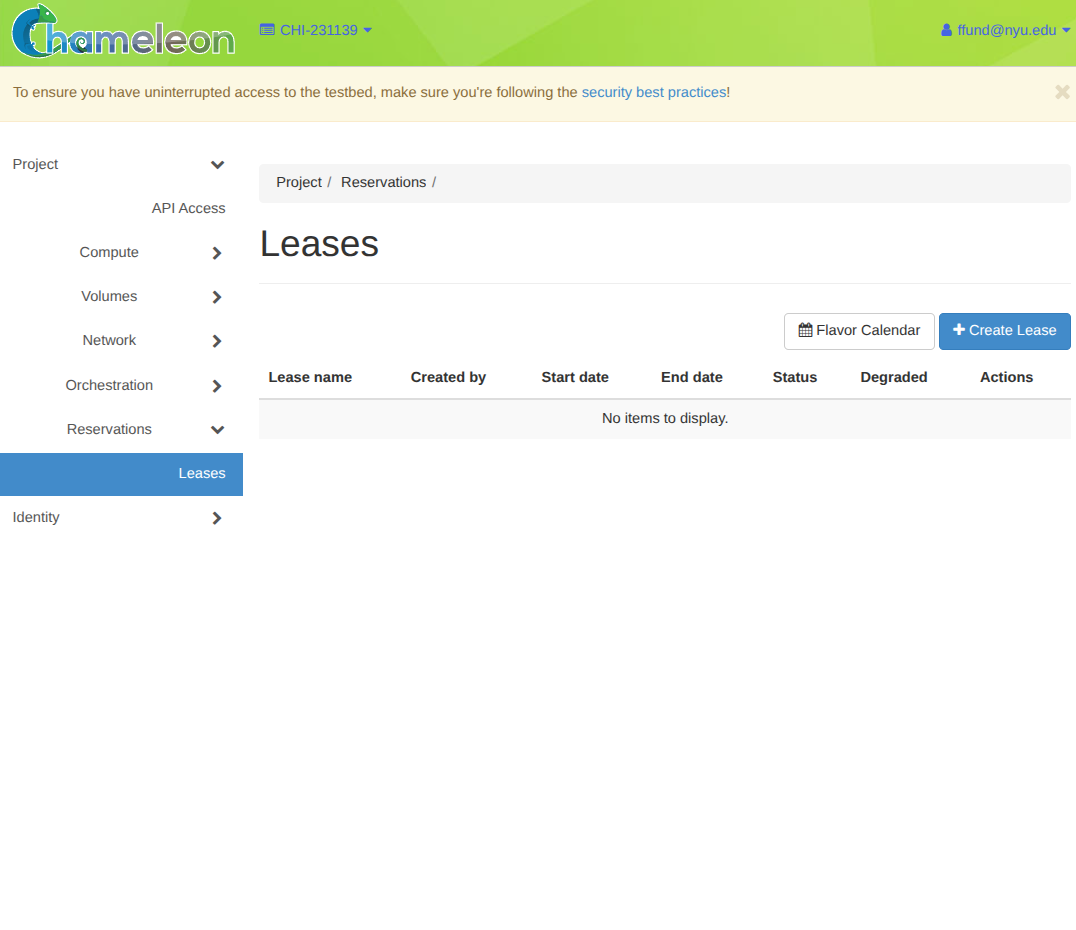The image size is (1076, 930).
Task: Click Reservations in the breadcrumb
Action: [383, 182]
